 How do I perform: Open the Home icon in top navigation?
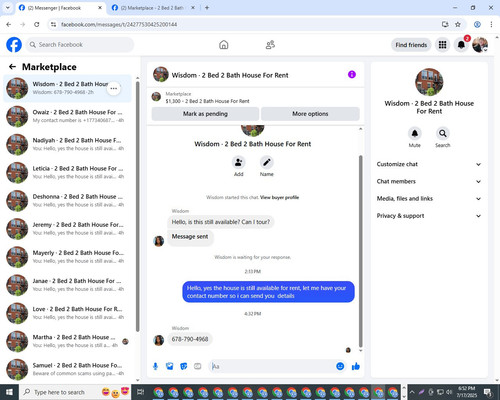pyautogui.click(x=224, y=45)
